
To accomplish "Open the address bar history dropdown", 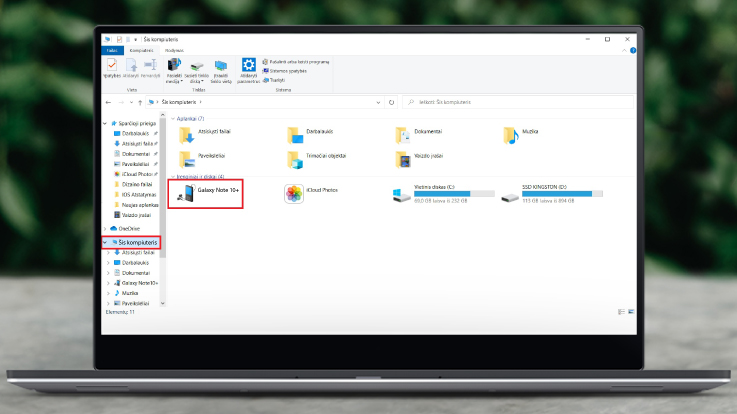I will click(x=380, y=102).
